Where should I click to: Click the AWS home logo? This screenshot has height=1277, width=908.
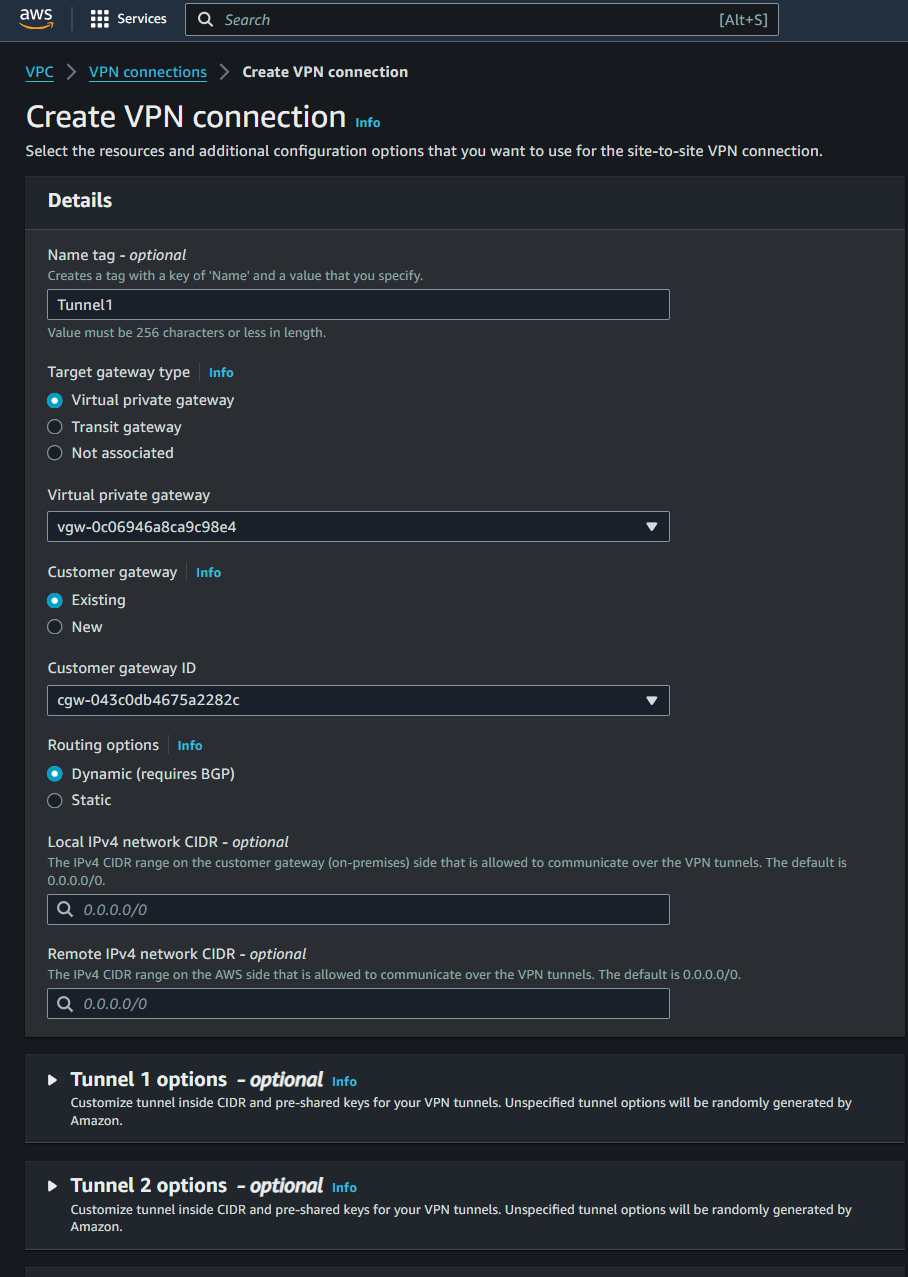point(36,19)
